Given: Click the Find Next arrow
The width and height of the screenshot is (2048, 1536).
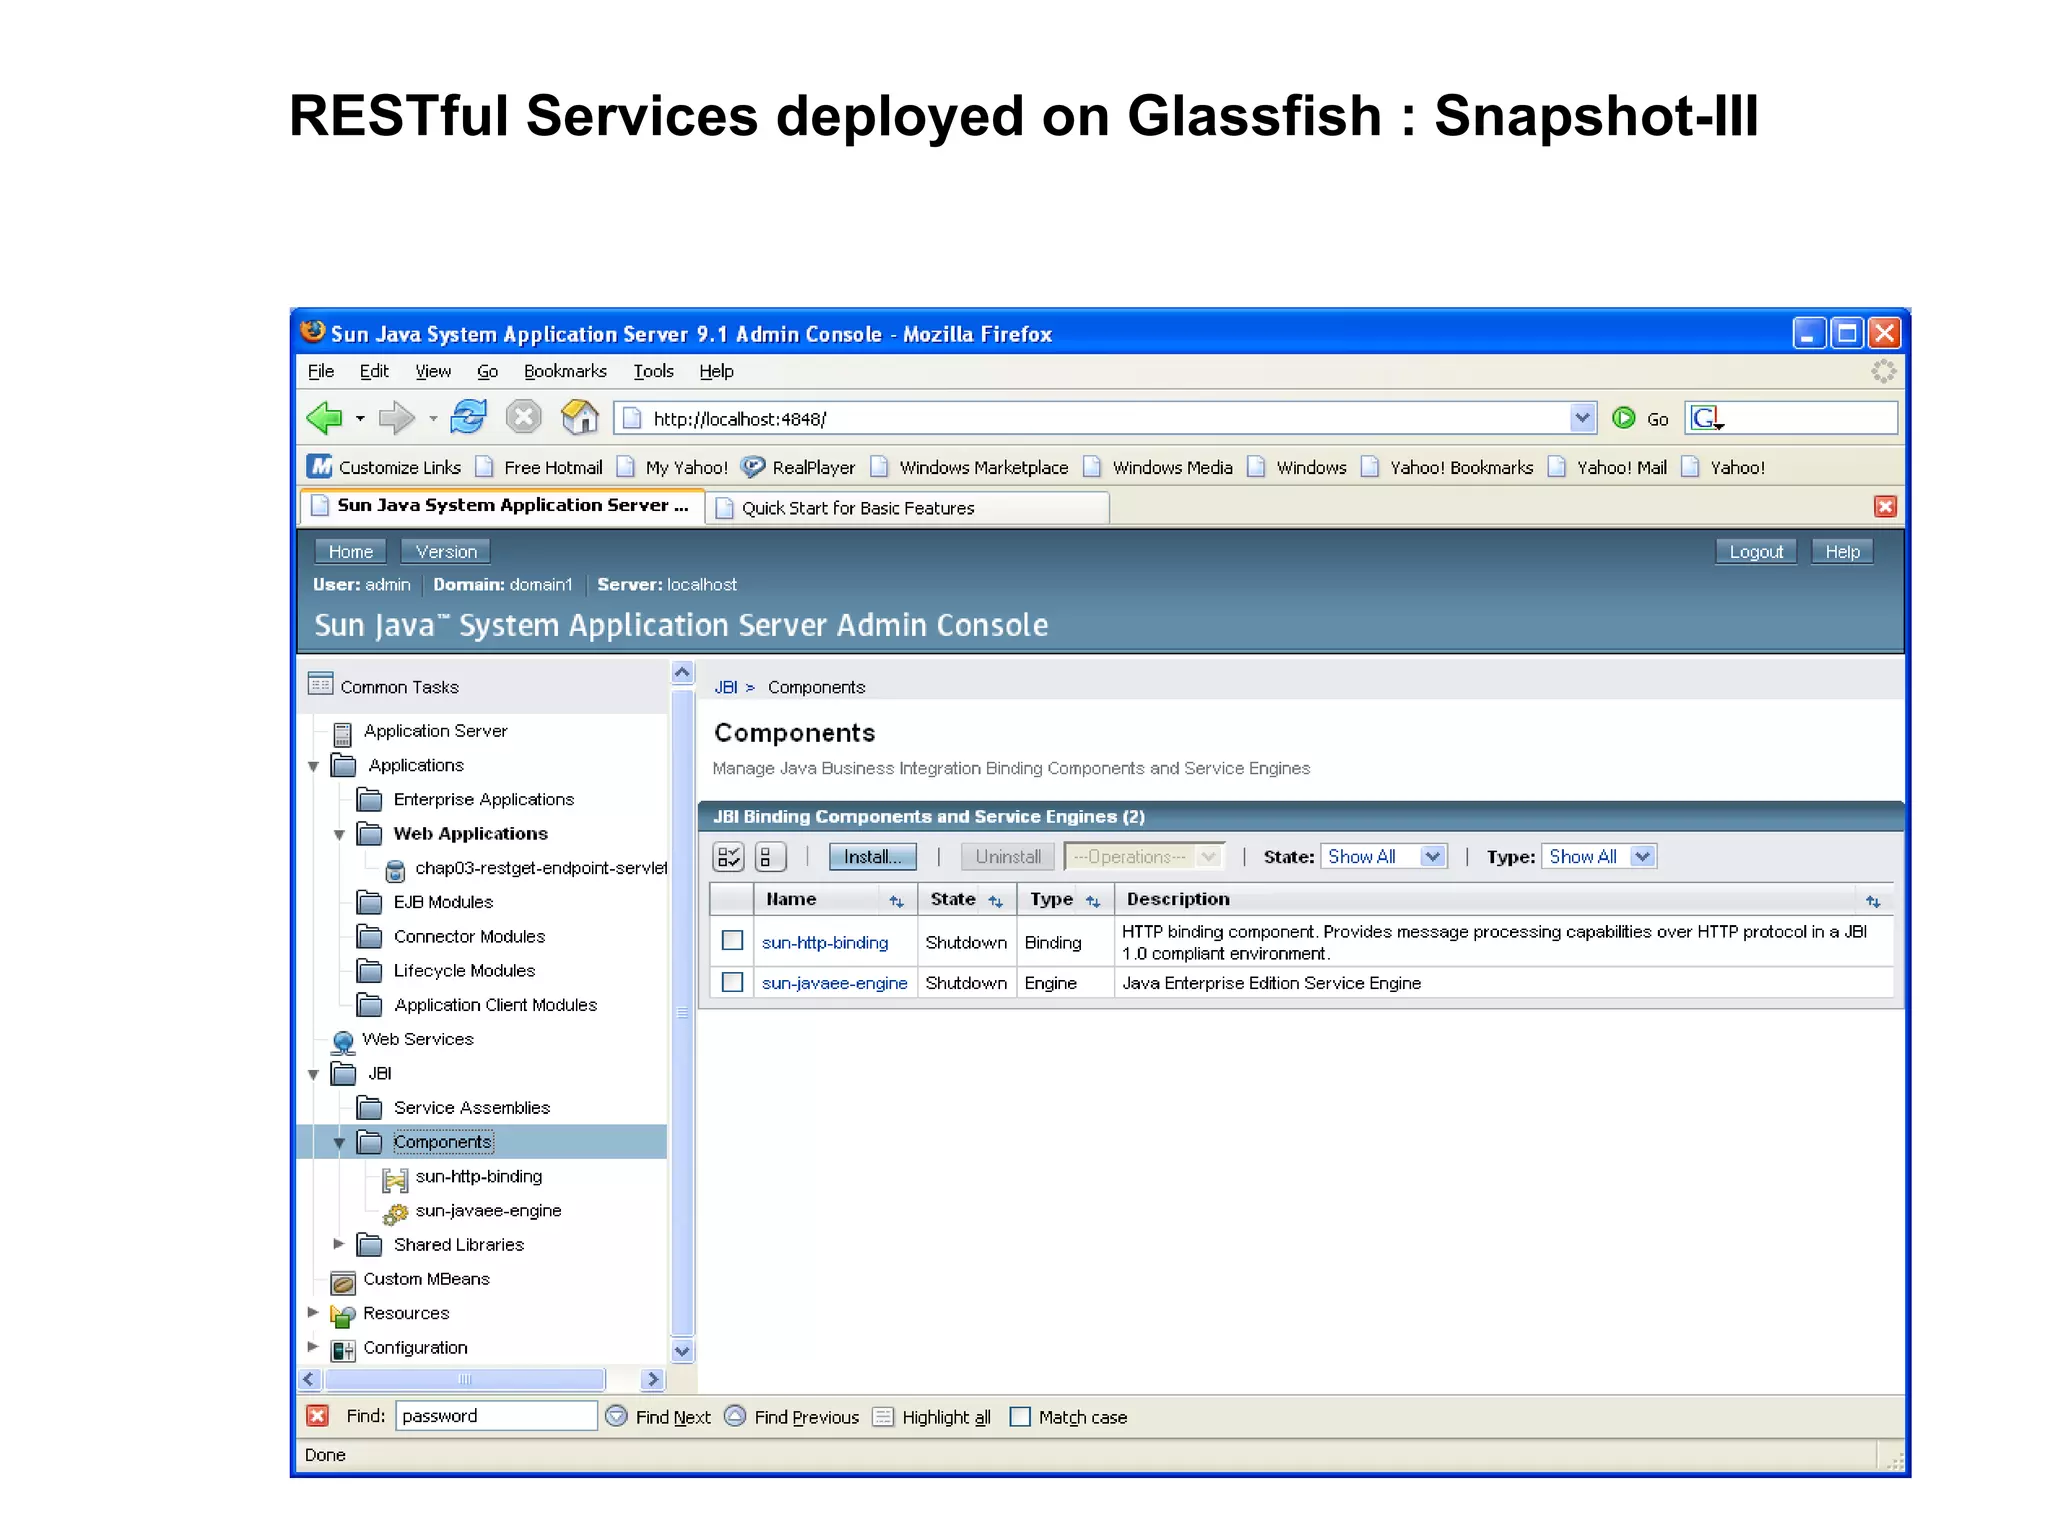Looking at the screenshot, I should [617, 1416].
